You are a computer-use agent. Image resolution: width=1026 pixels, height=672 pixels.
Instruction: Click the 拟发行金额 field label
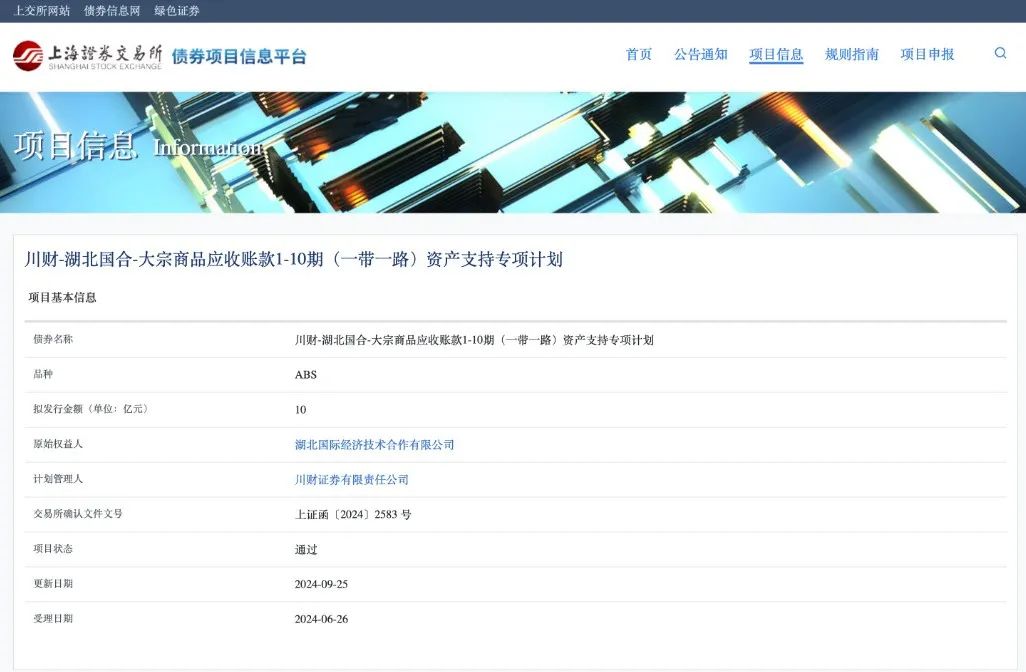92,409
